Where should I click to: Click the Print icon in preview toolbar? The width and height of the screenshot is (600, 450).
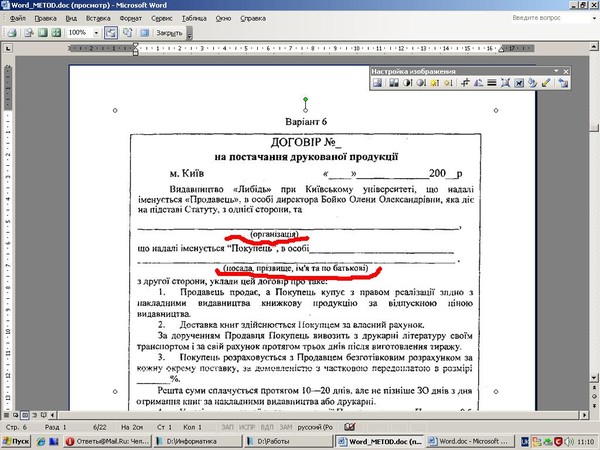[12, 33]
